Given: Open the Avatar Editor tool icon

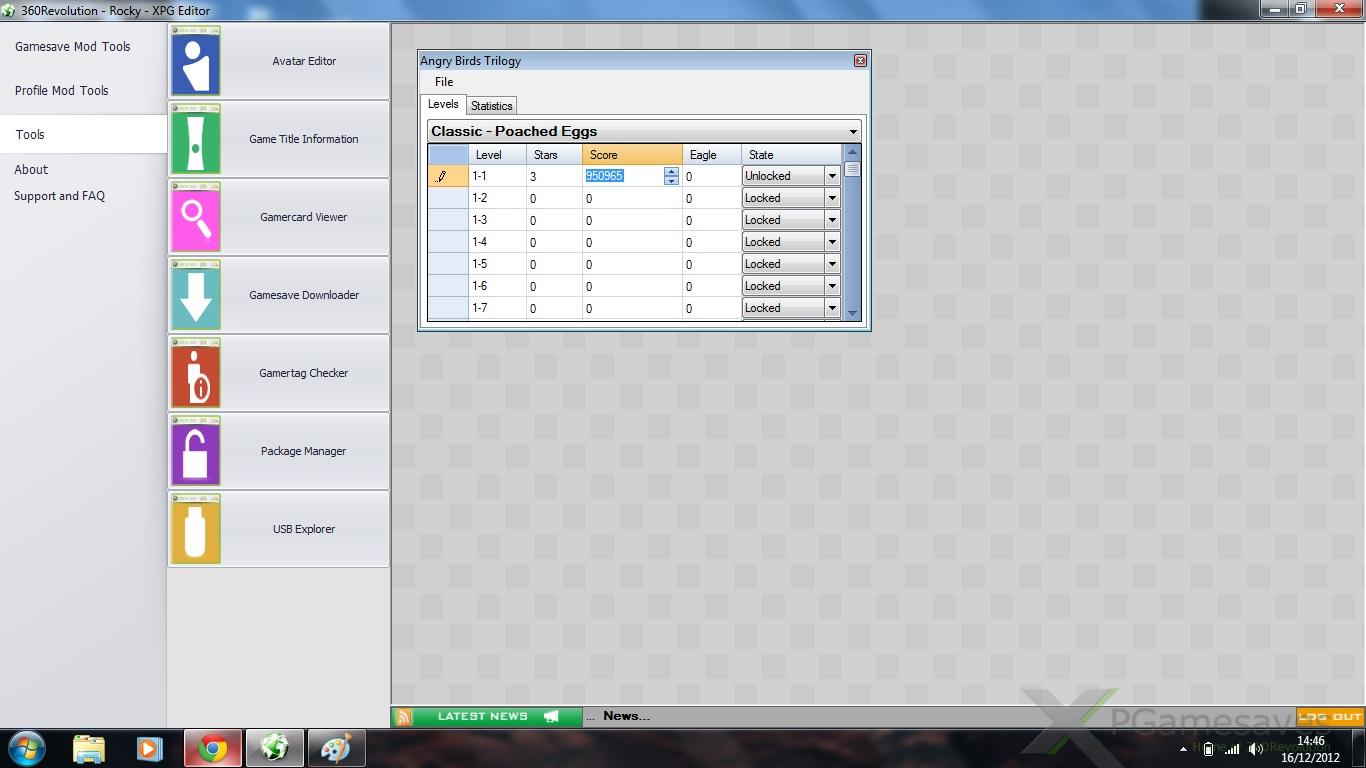Looking at the screenshot, I should (x=196, y=62).
